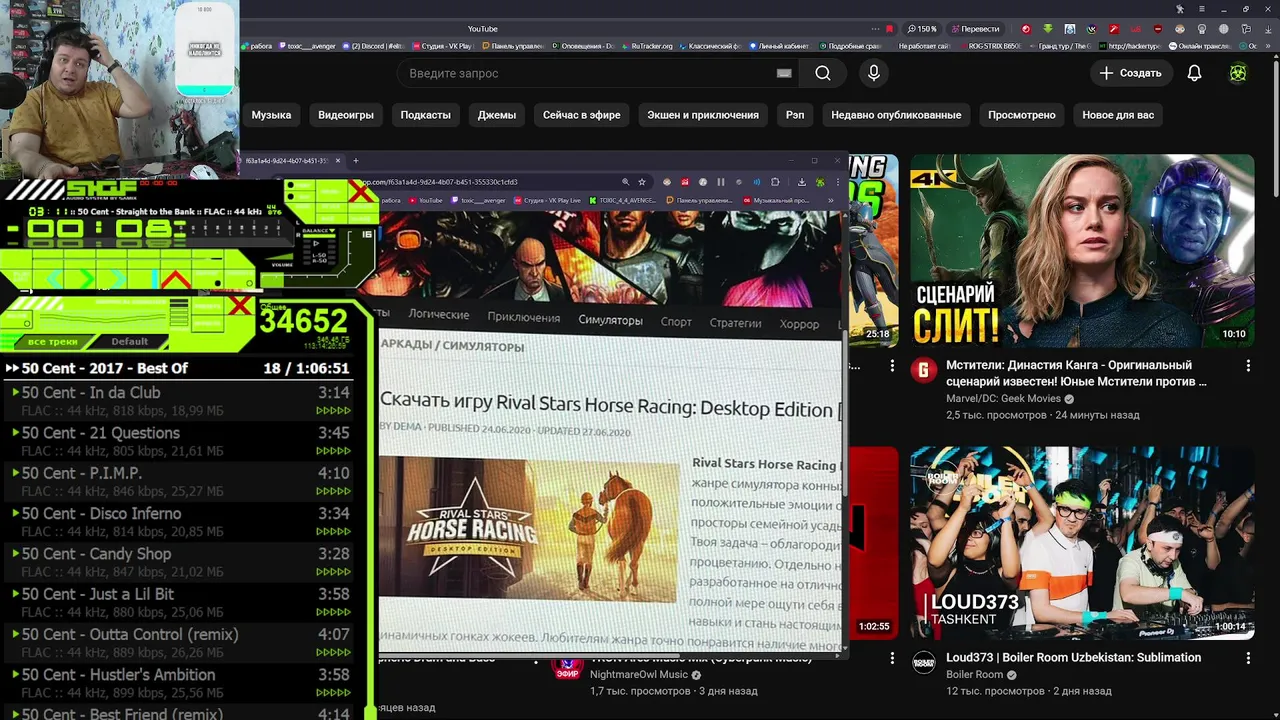Image resolution: width=1280 pixels, height=720 pixels.
Task: Click the 150% zoom indicator in address bar
Action: (x=922, y=29)
